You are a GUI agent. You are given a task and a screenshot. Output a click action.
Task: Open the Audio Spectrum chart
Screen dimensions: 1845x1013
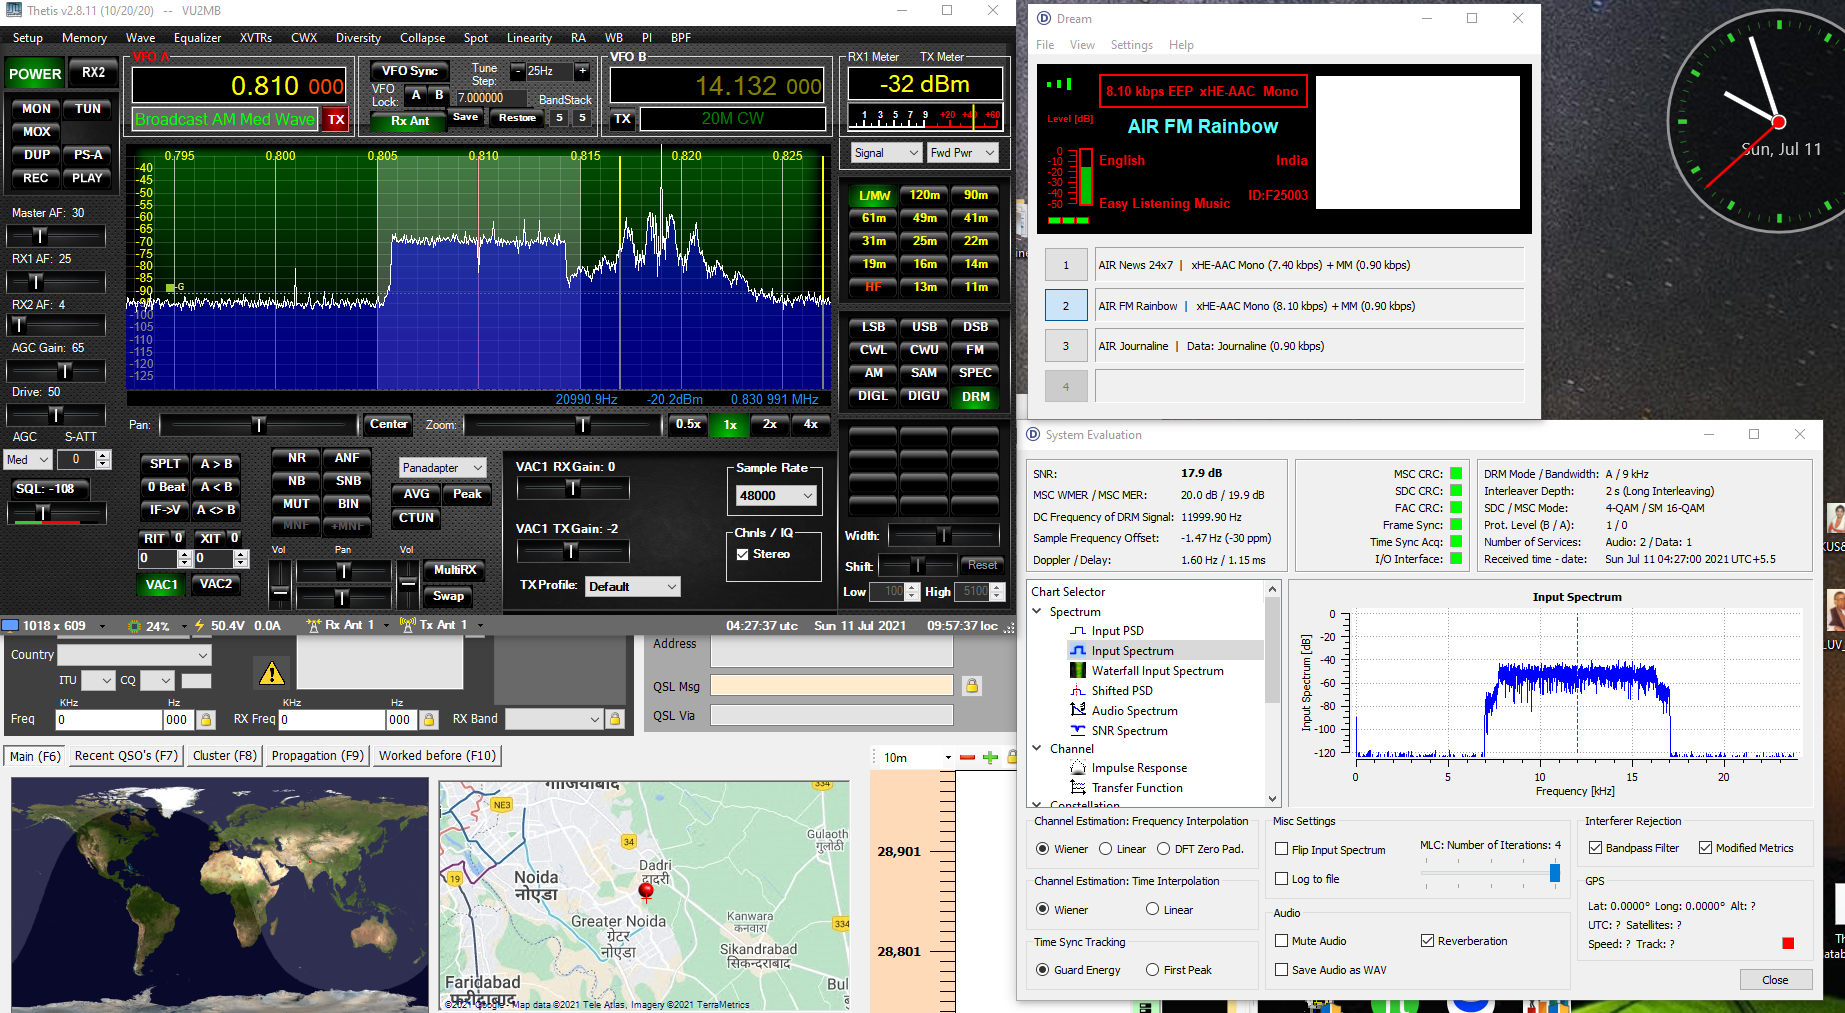pos(1134,711)
